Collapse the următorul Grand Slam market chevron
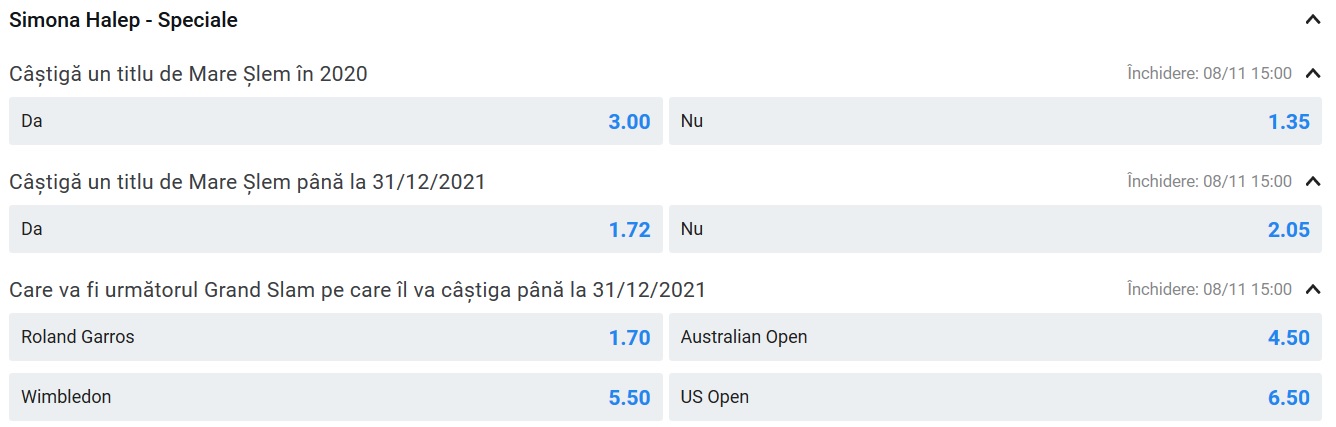Viewport: 1336px width, 427px height. coord(1313,289)
